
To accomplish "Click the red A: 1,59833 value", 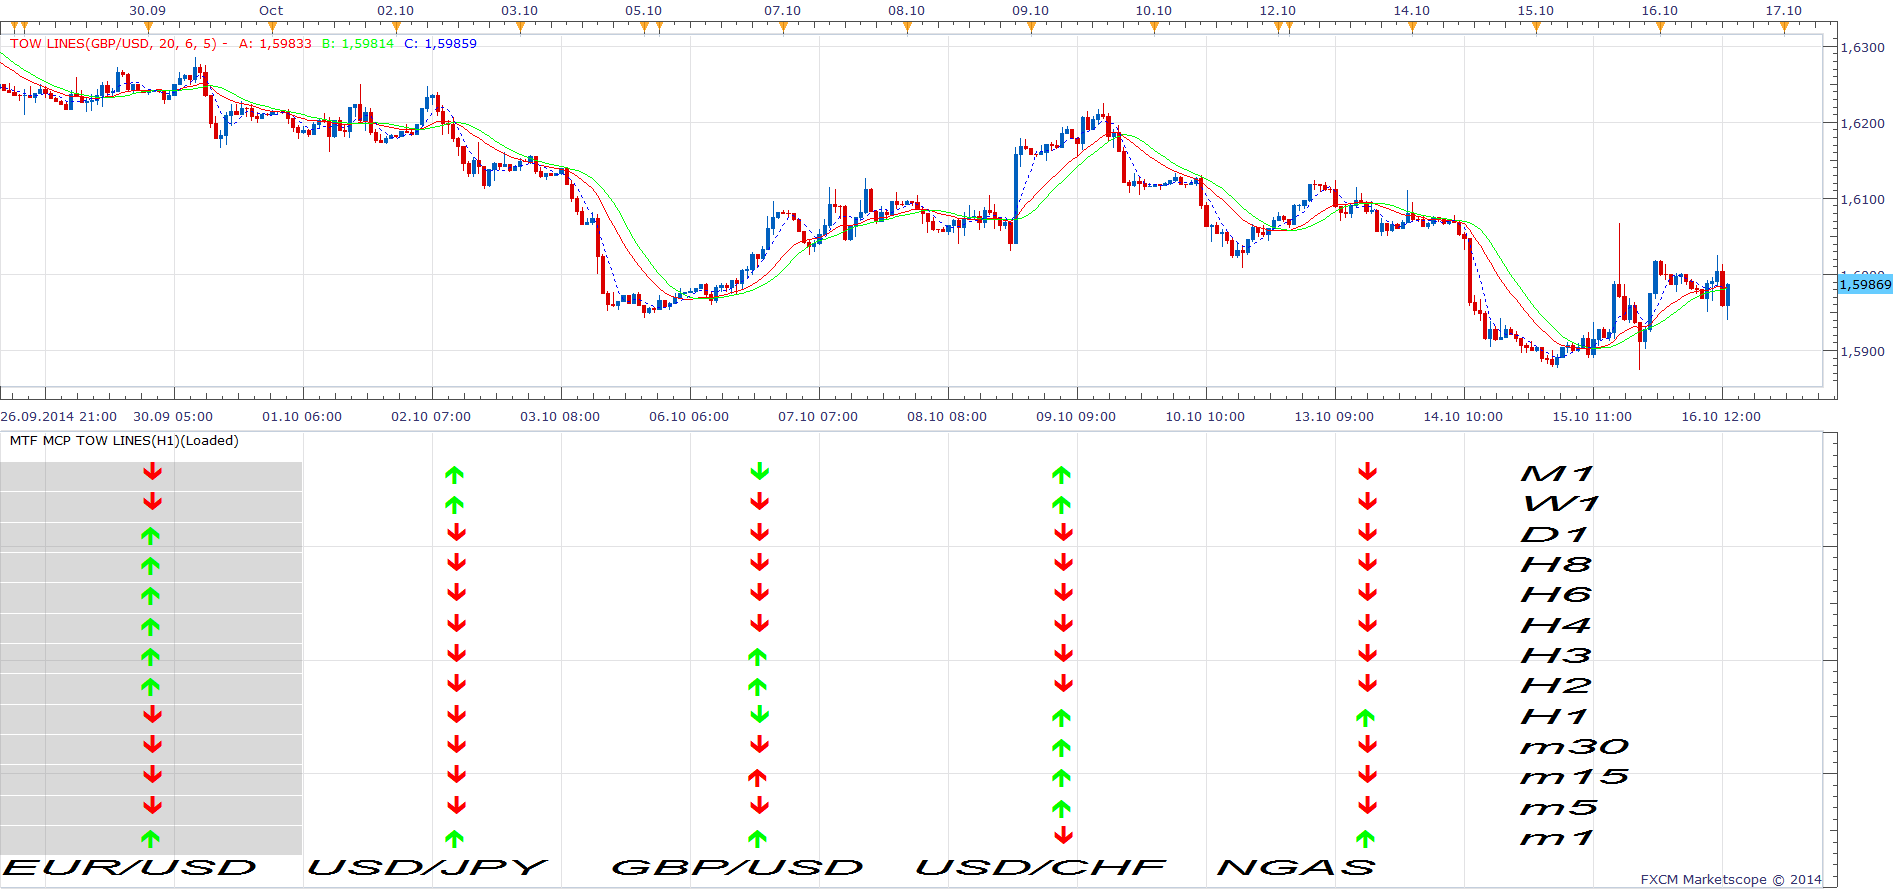I will 275,44.
